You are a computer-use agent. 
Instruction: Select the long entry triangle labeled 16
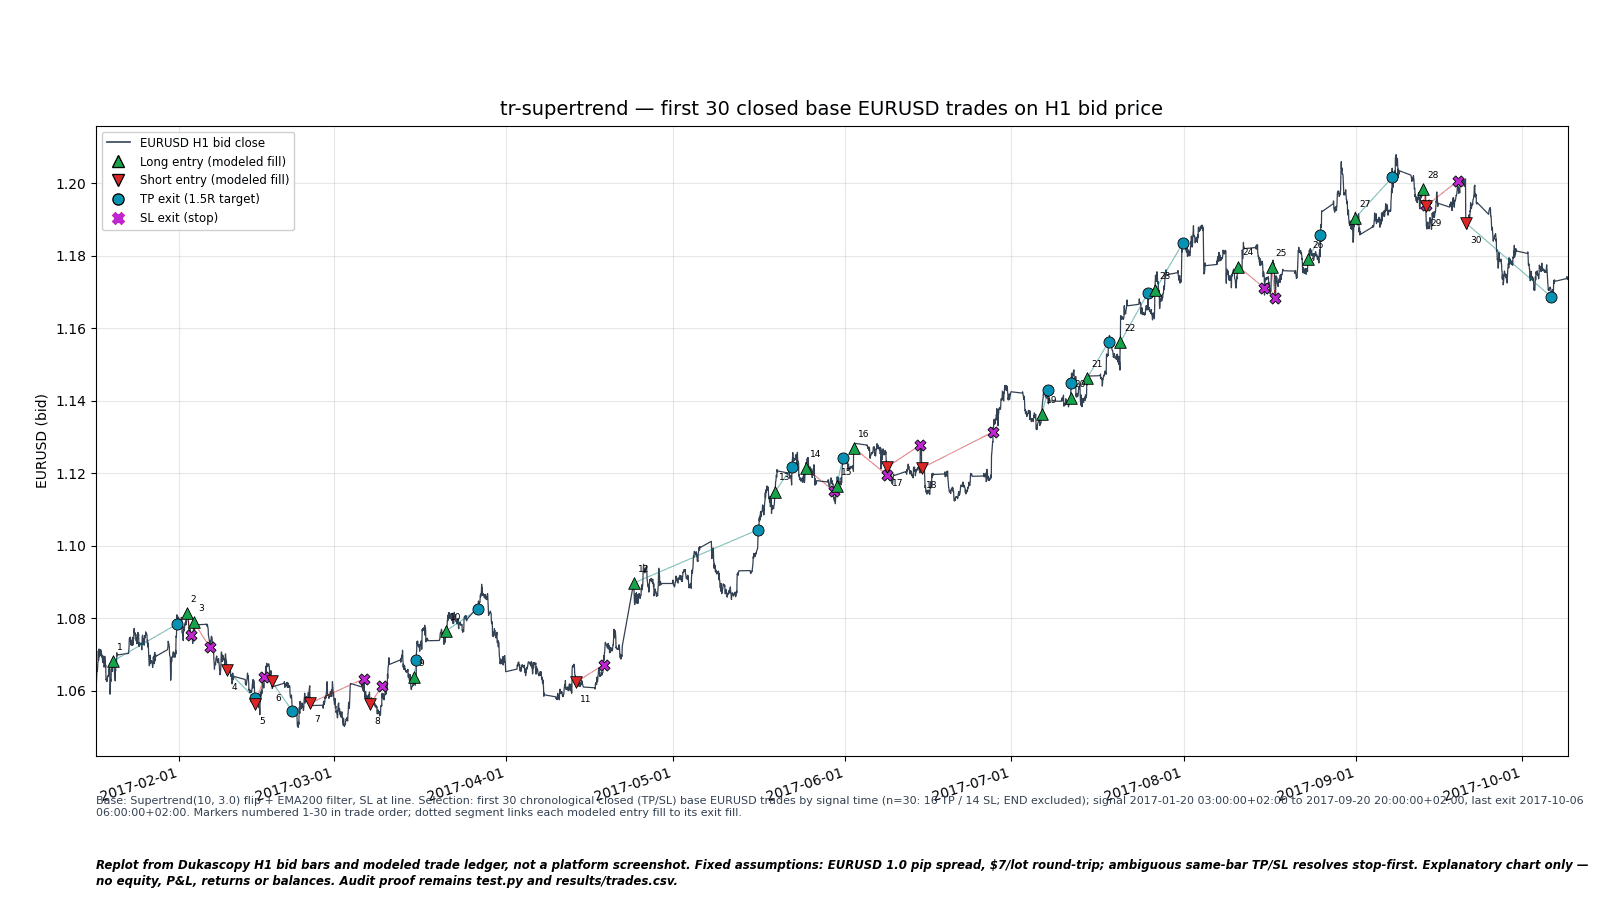pyautogui.click(x=854, y=448)
